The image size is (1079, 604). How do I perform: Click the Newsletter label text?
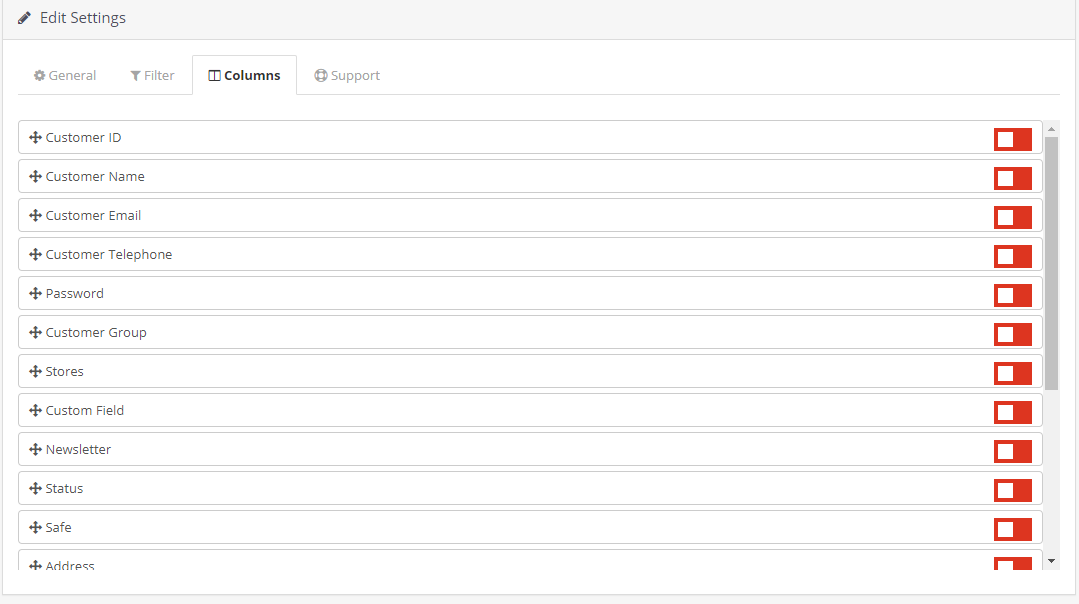tap(78, 449)
